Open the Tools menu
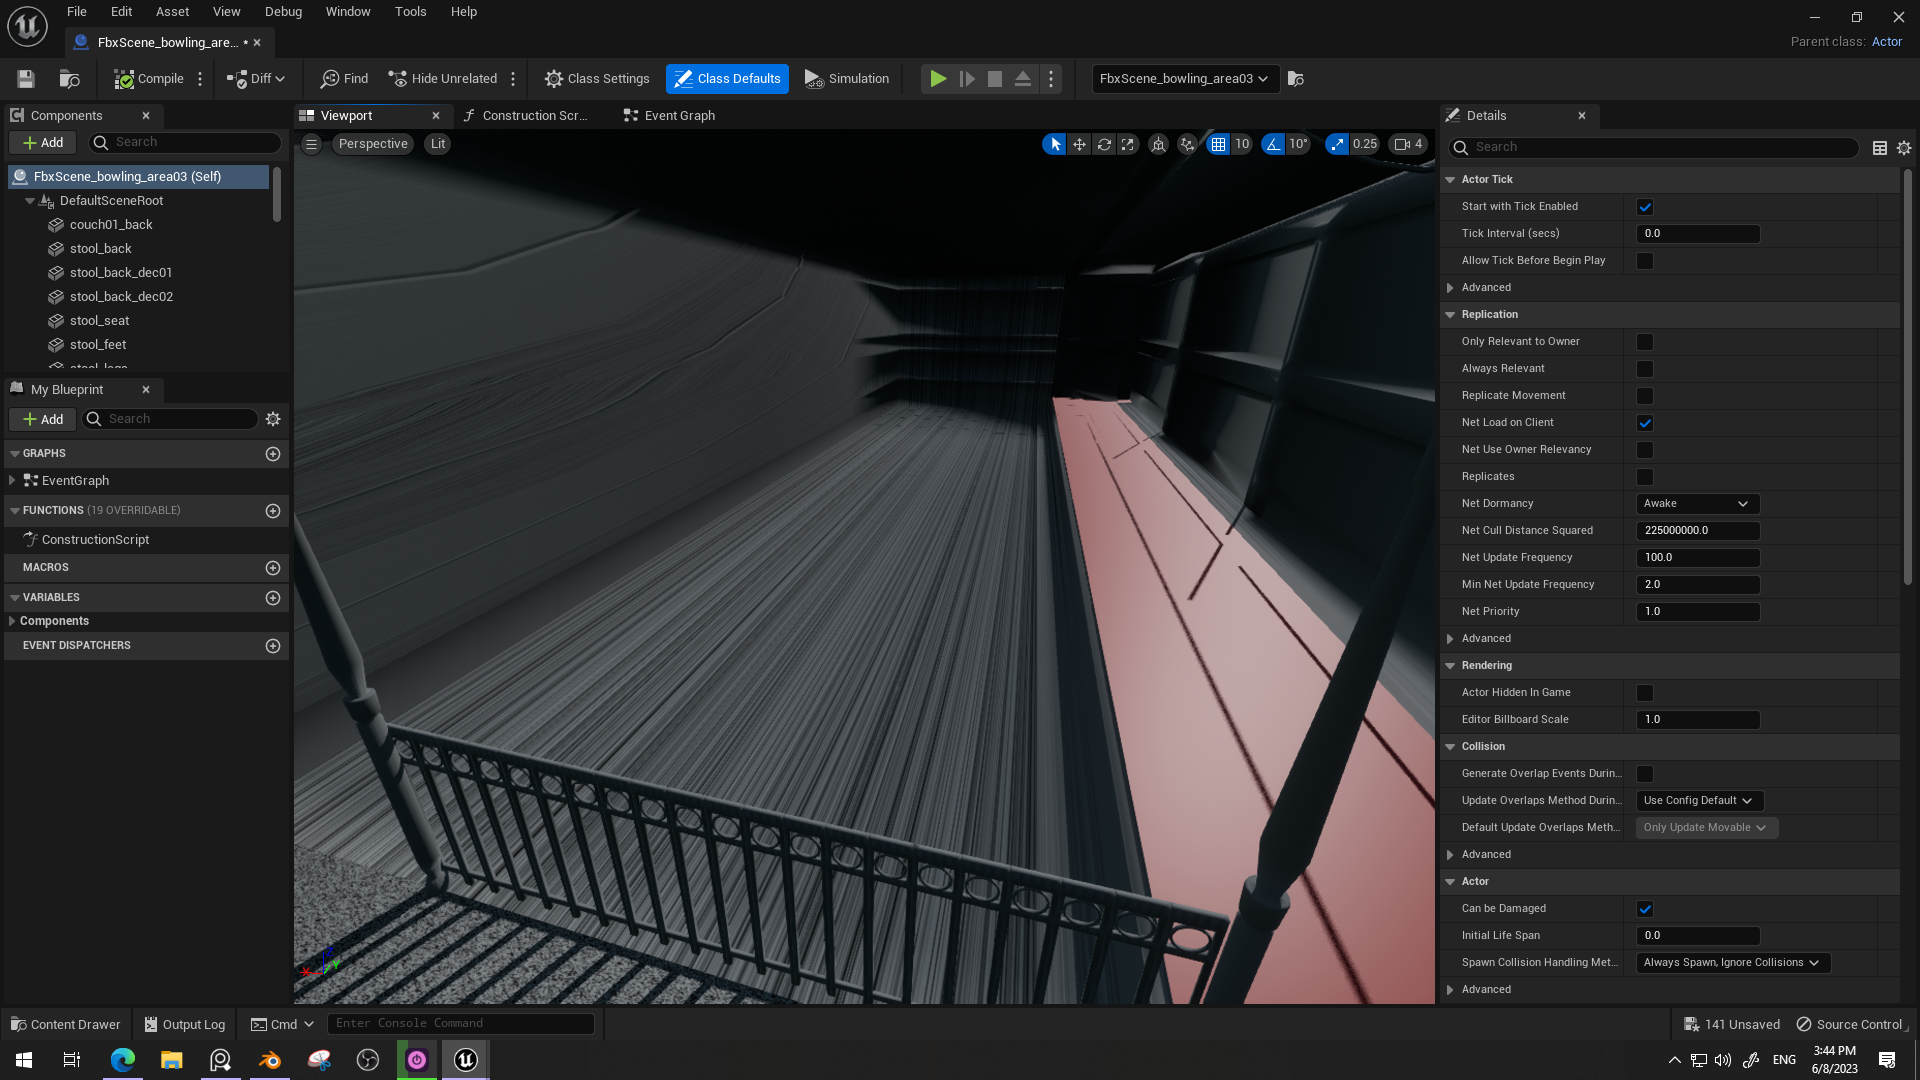 click(x=410, y=12)
